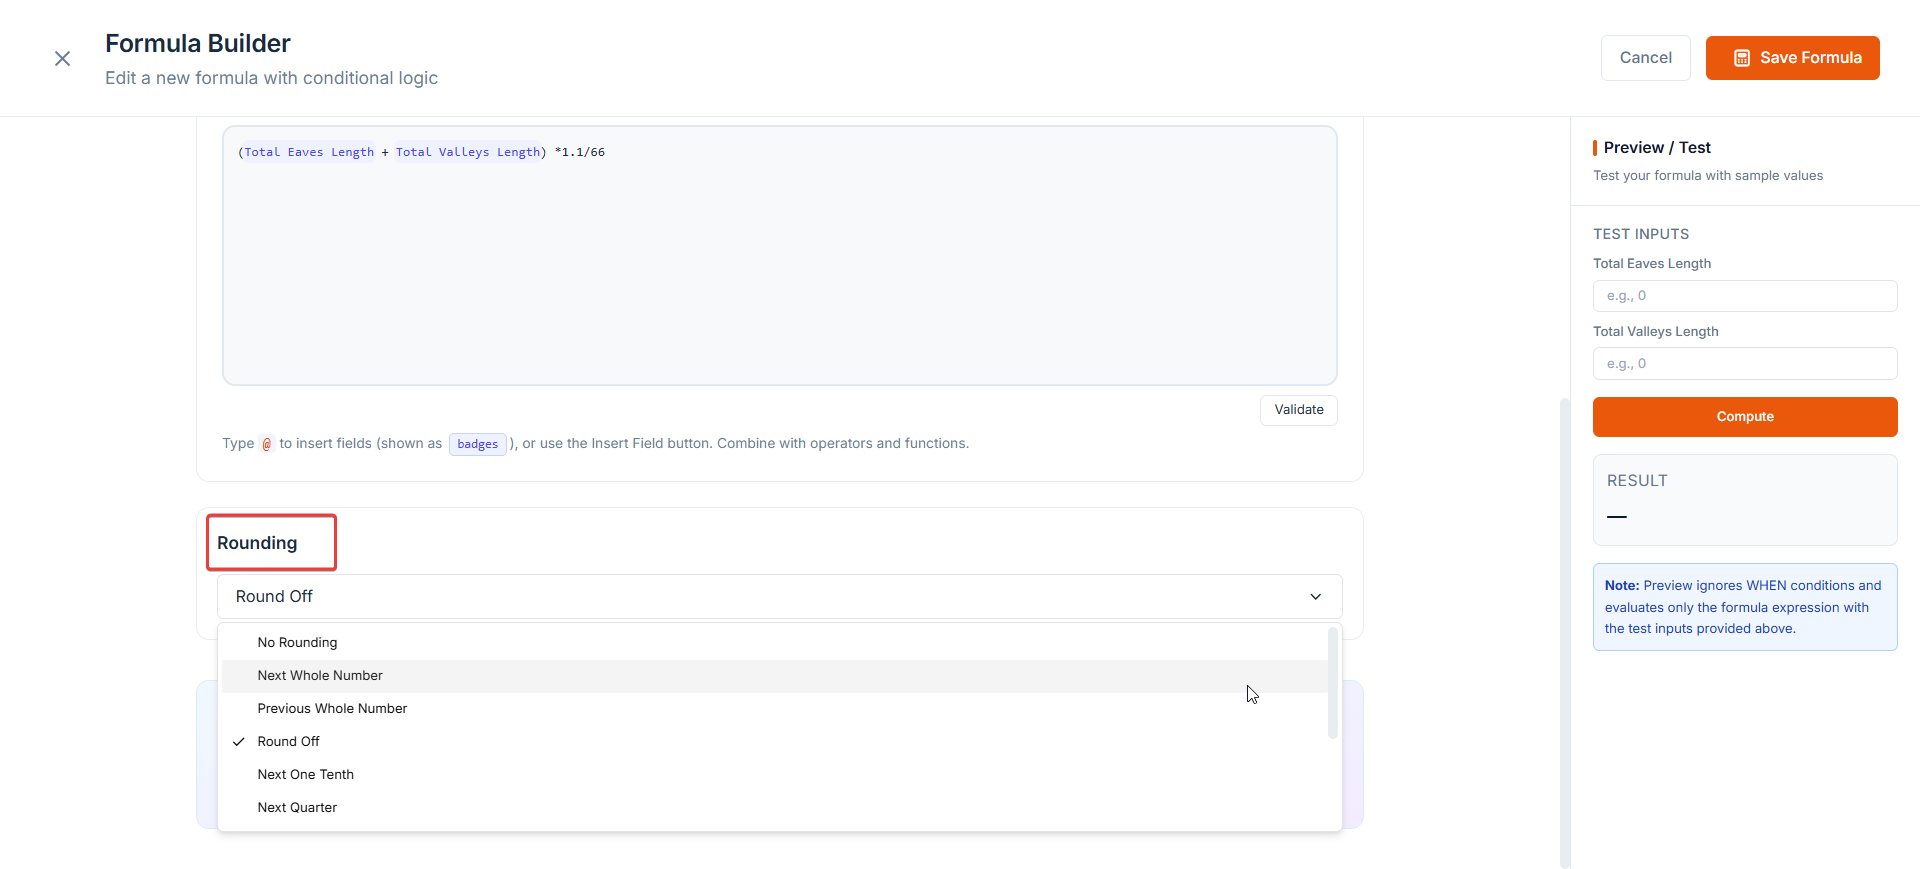Click the calculator icon in Save Formula

[x=1741, y=58]
